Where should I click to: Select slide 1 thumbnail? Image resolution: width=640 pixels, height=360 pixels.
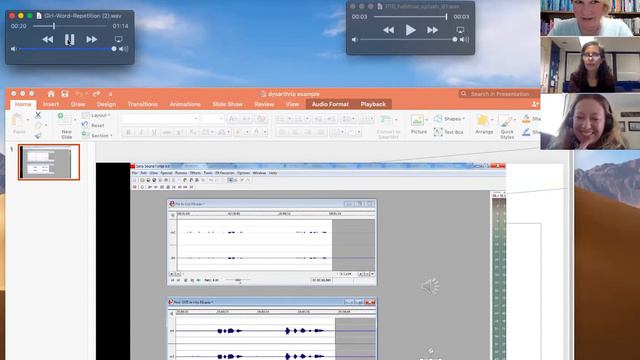(49, 162)
